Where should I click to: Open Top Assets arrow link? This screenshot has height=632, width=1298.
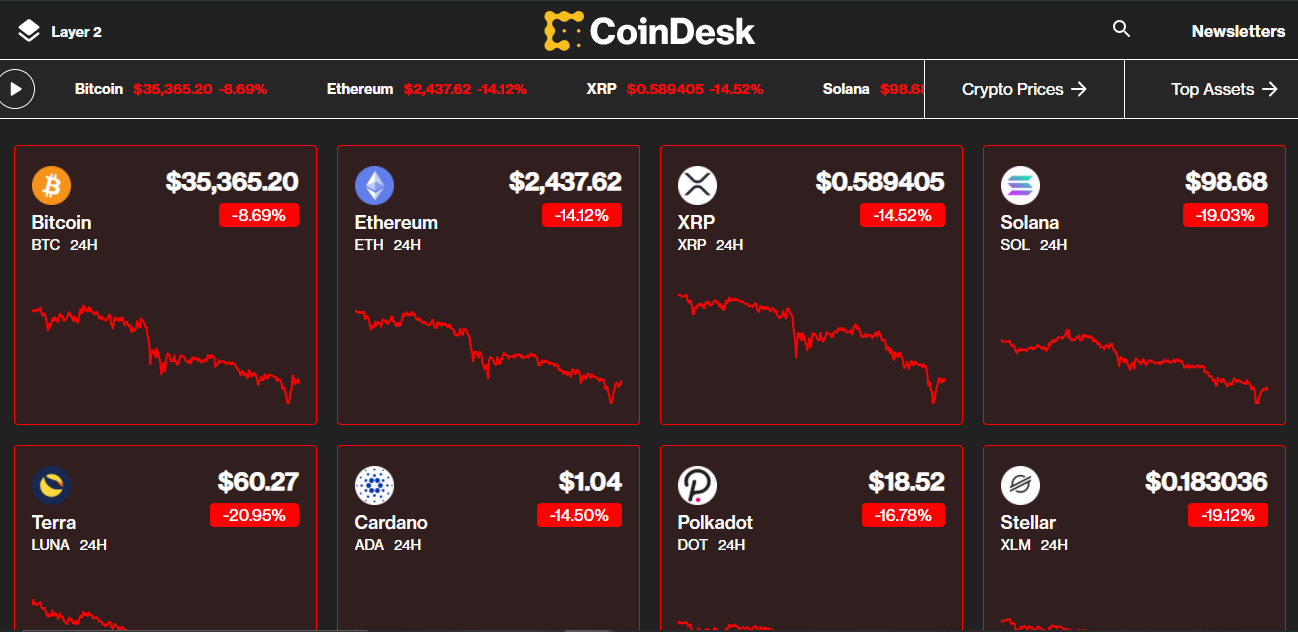coord(1224,89)
